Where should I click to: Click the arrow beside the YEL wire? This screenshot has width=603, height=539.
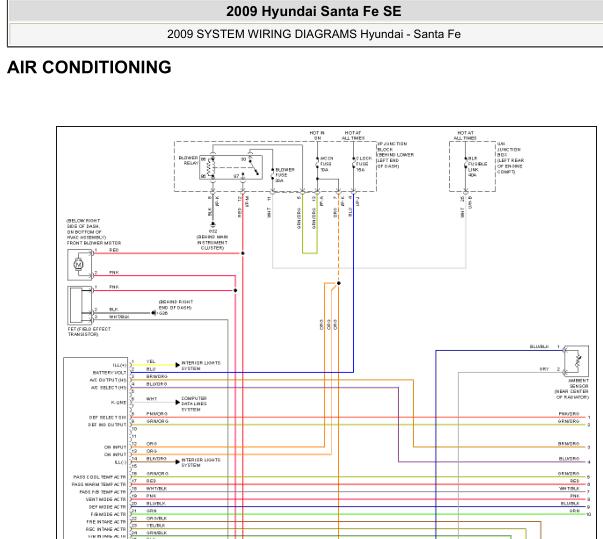pyautogui.click(x=177, y=364)
